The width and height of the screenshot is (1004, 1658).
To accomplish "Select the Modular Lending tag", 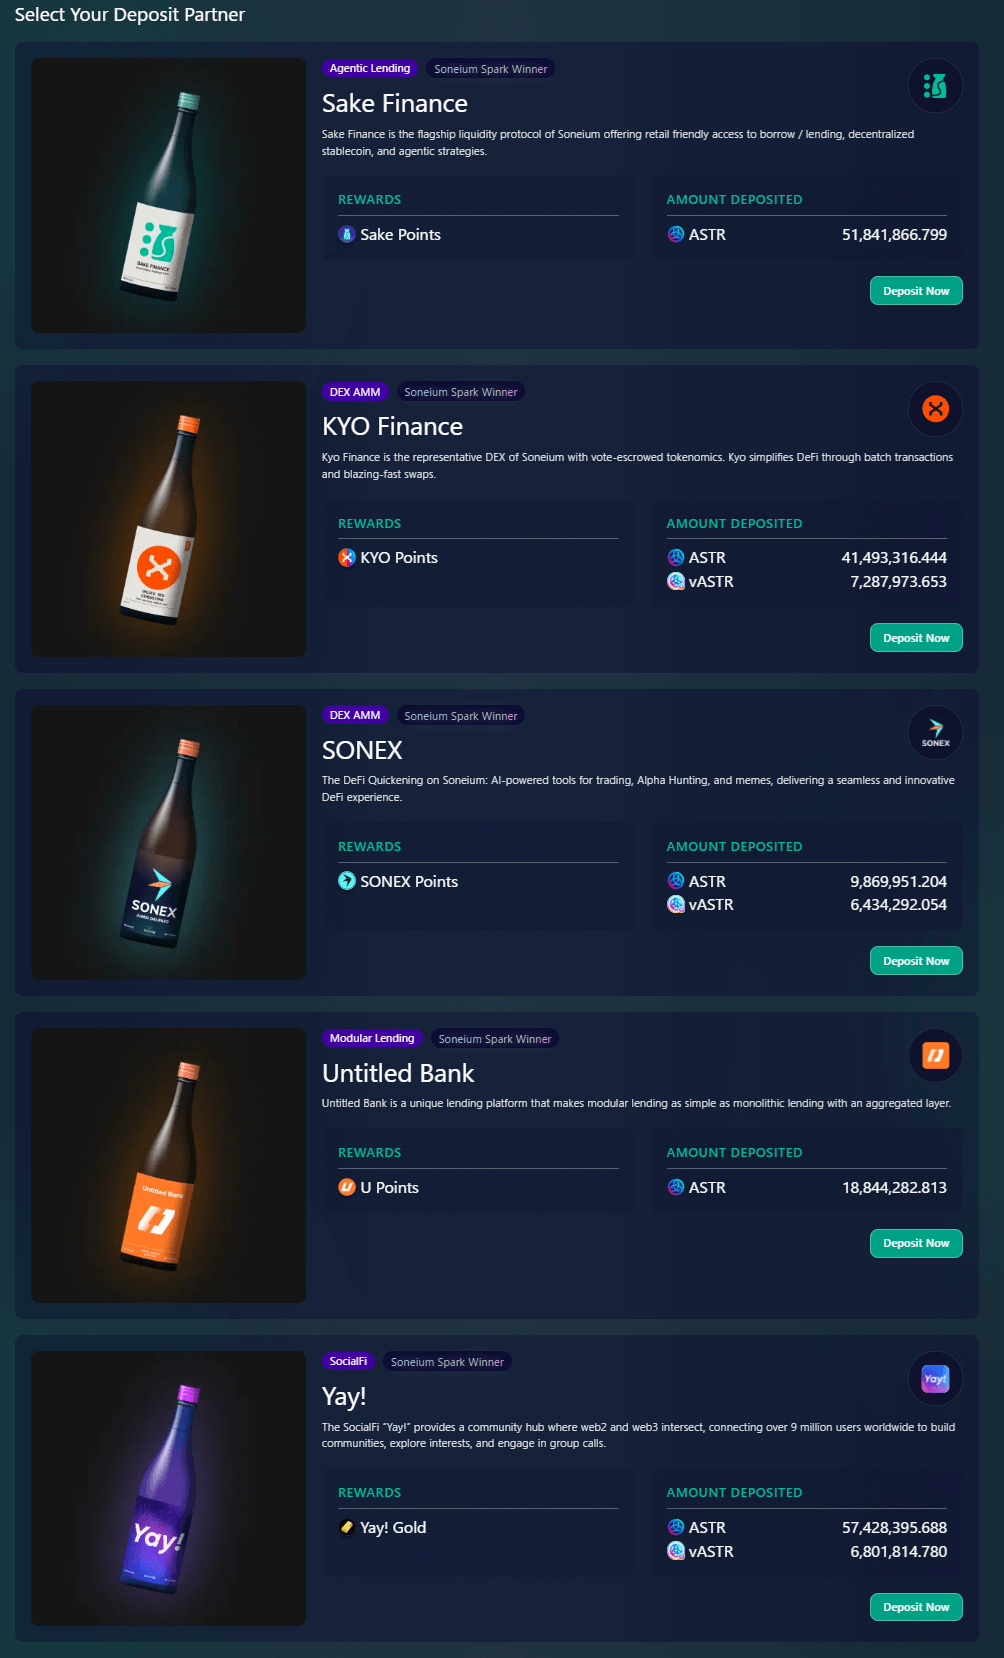I will tap(372, 1039).
